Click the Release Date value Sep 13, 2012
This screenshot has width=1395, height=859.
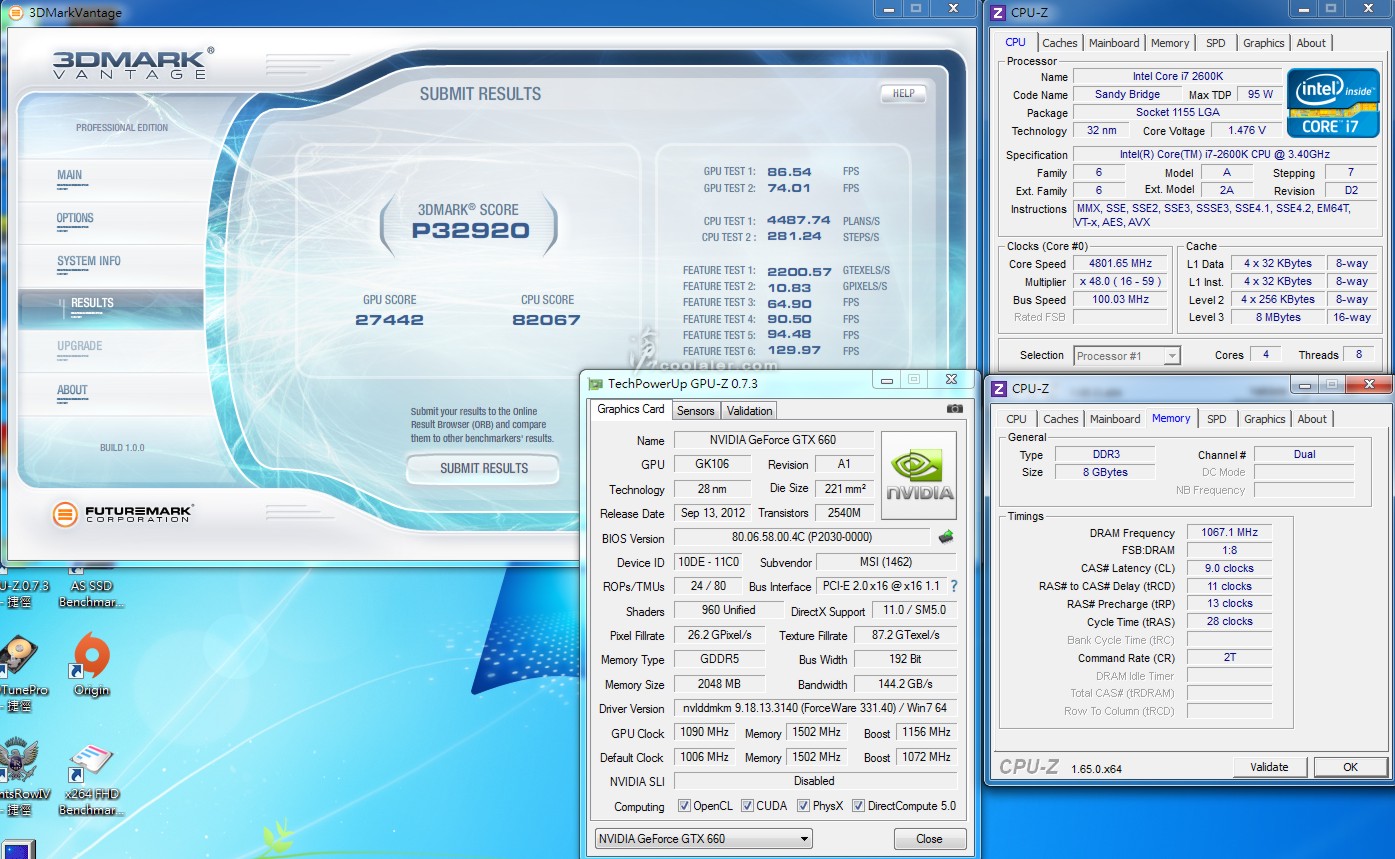tap(714, 513)
